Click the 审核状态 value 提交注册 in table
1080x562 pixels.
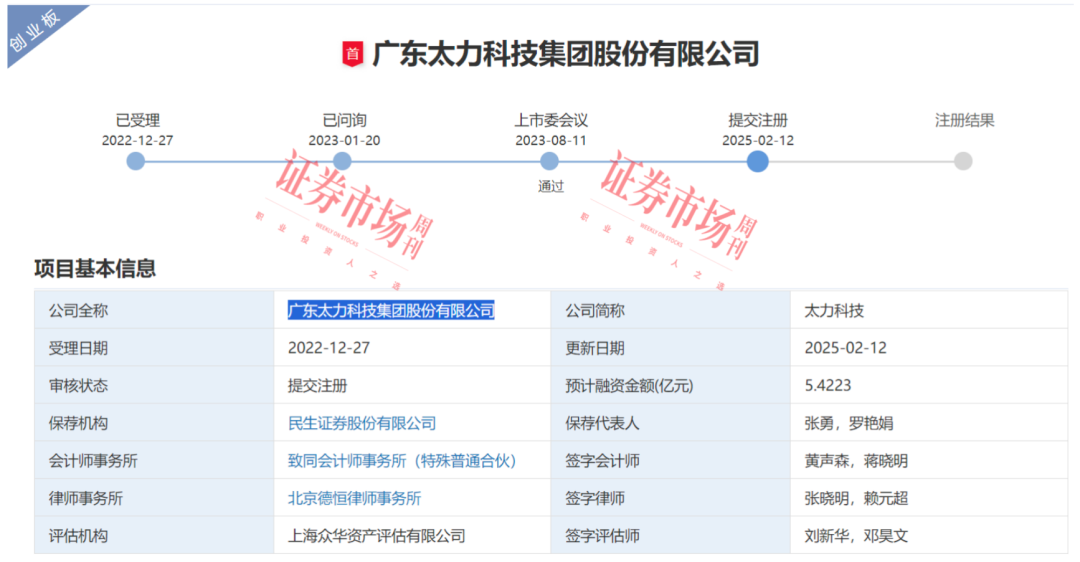(318, 386)
